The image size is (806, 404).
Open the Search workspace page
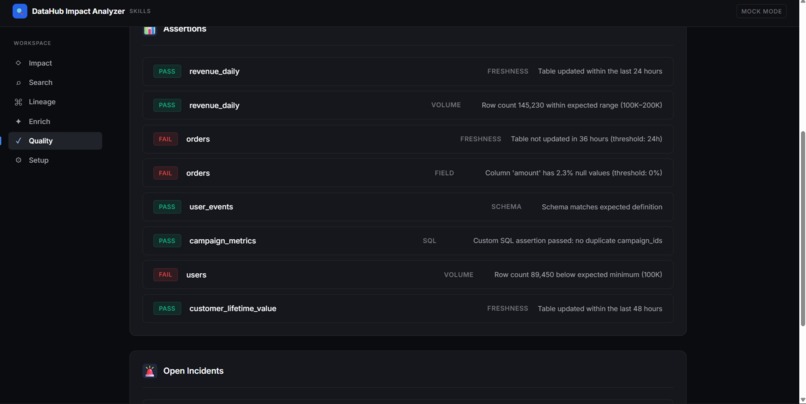pos(55,83)
